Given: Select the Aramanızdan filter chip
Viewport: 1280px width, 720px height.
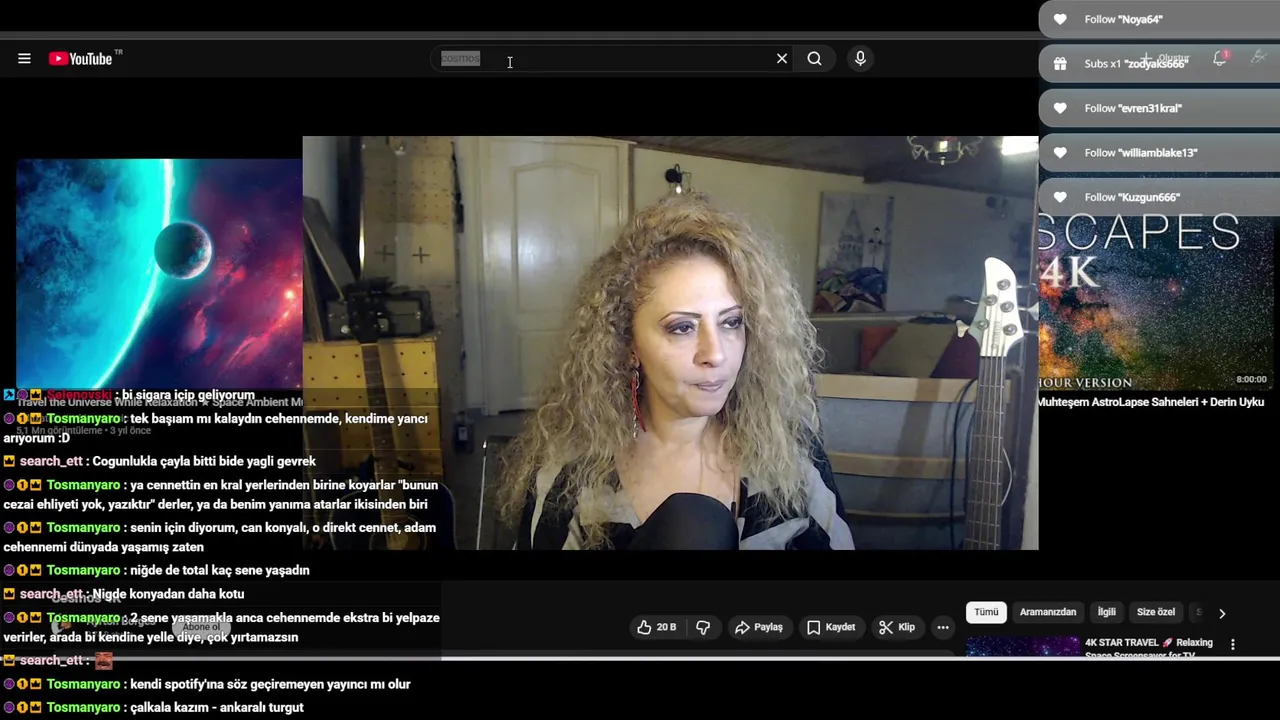Looking at the screenshot, I should tap(1048, 612).
